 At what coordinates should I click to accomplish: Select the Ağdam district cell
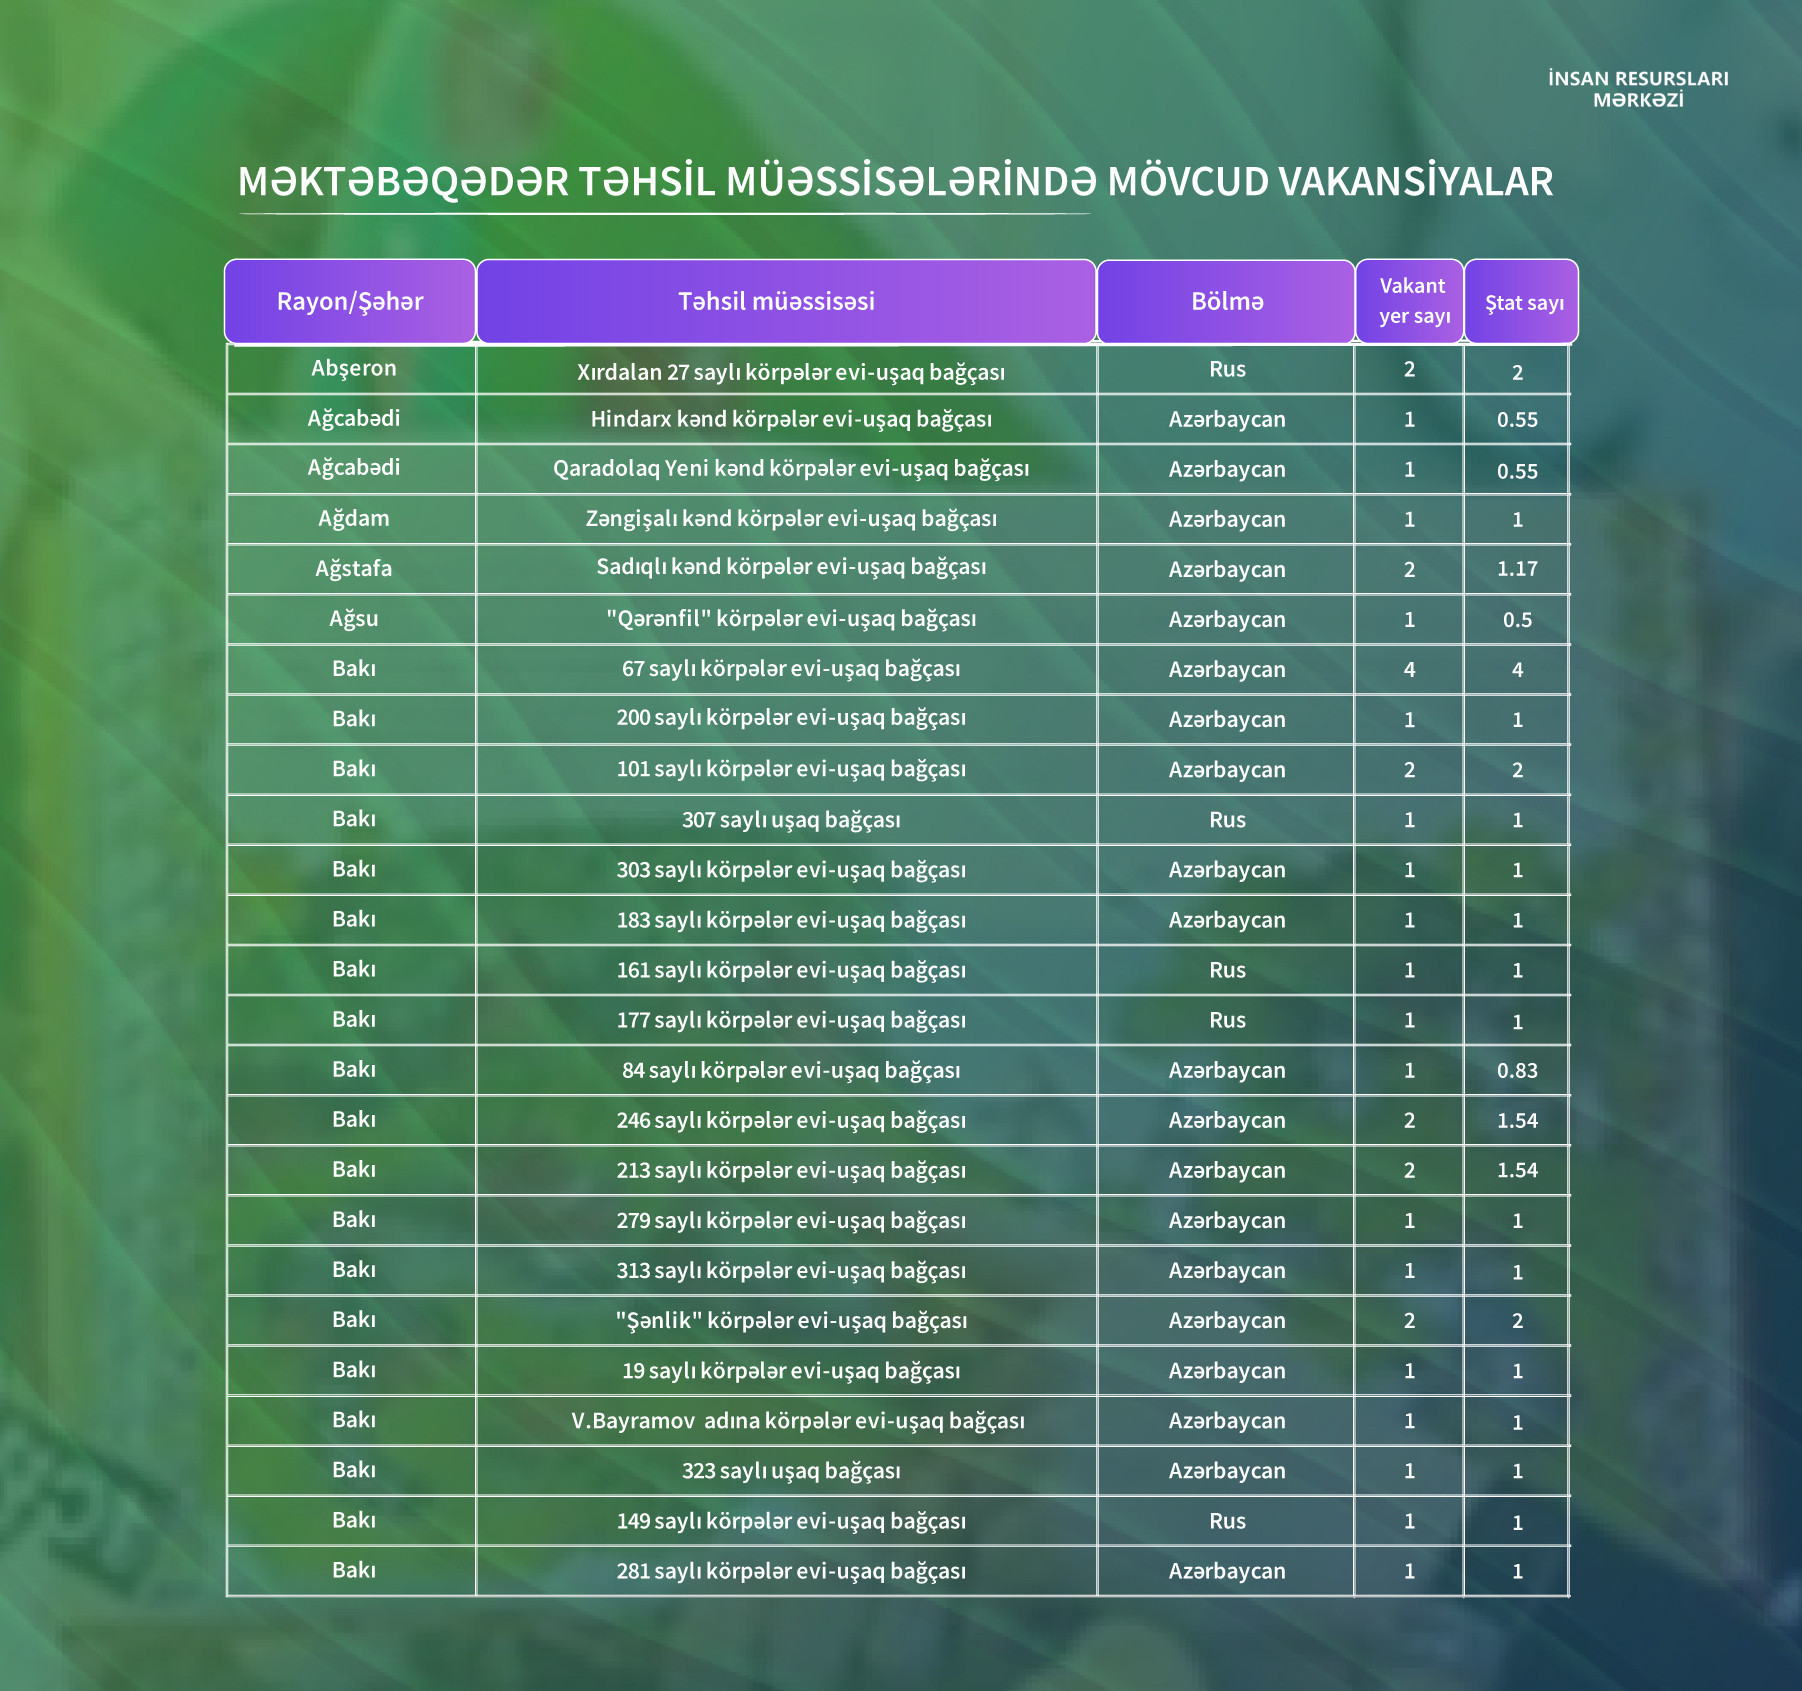point(353,518)
